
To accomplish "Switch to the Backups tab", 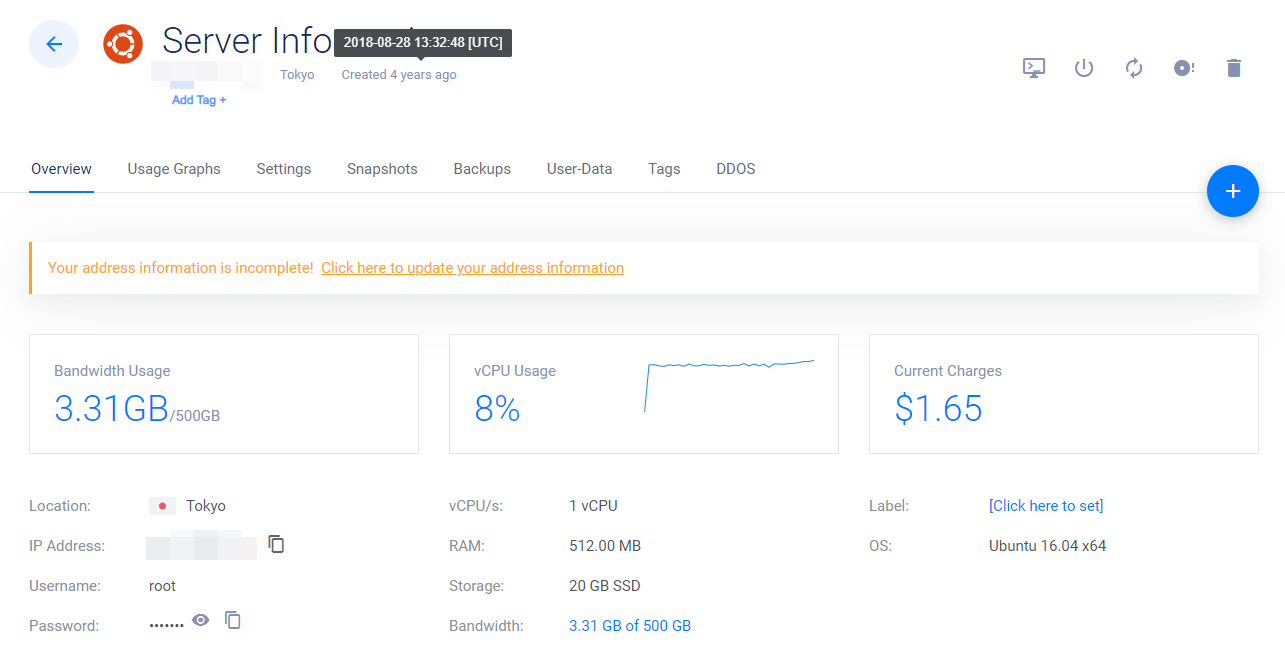I will pyautogui.click(x=481, y=169).
